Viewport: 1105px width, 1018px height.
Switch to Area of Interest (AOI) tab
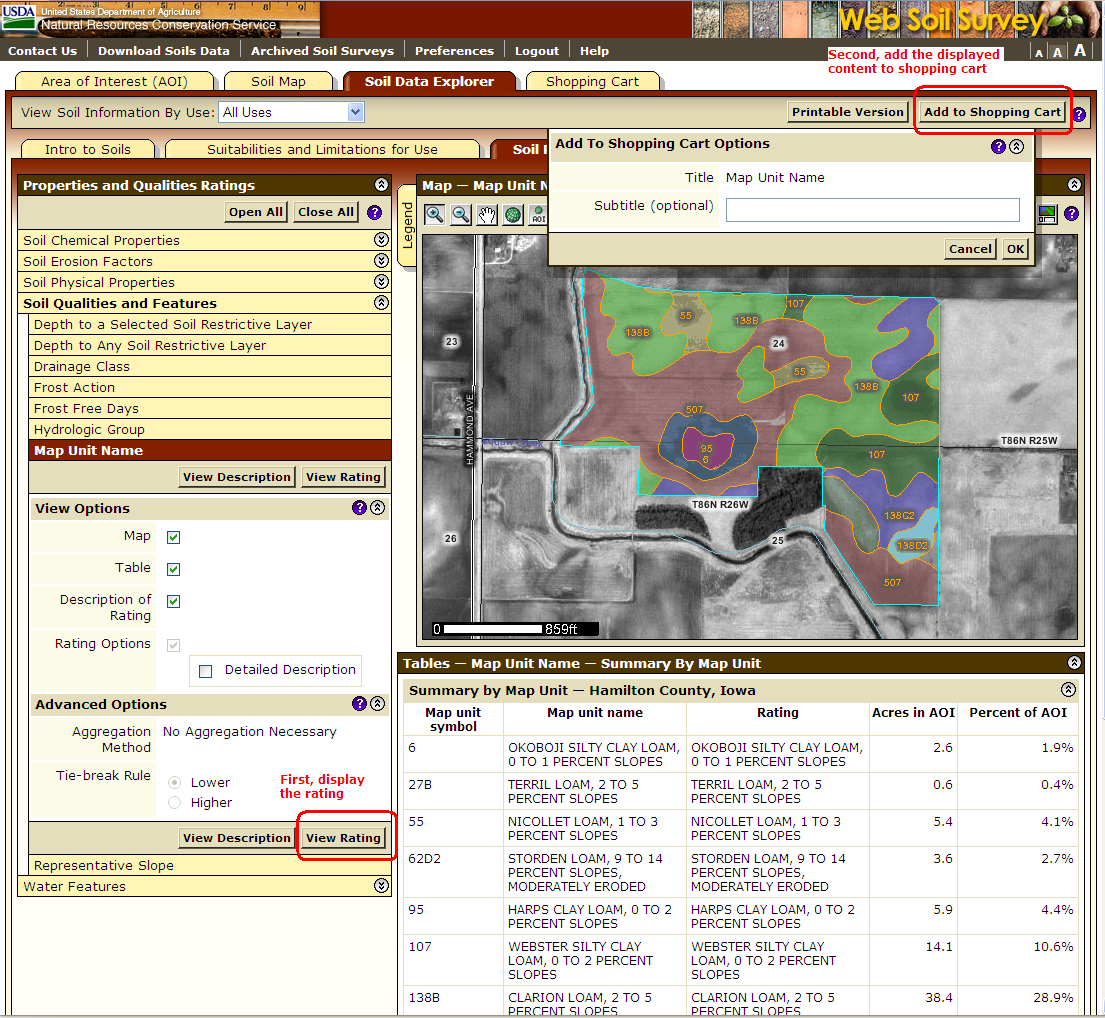(x=114, y=82)
